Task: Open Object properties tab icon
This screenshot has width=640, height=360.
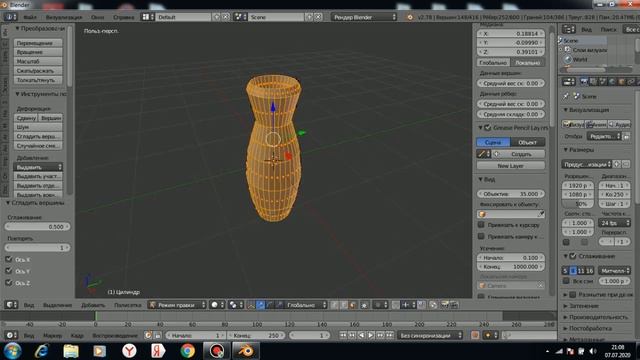Action: pyautogui.click(x=621, y=82)
